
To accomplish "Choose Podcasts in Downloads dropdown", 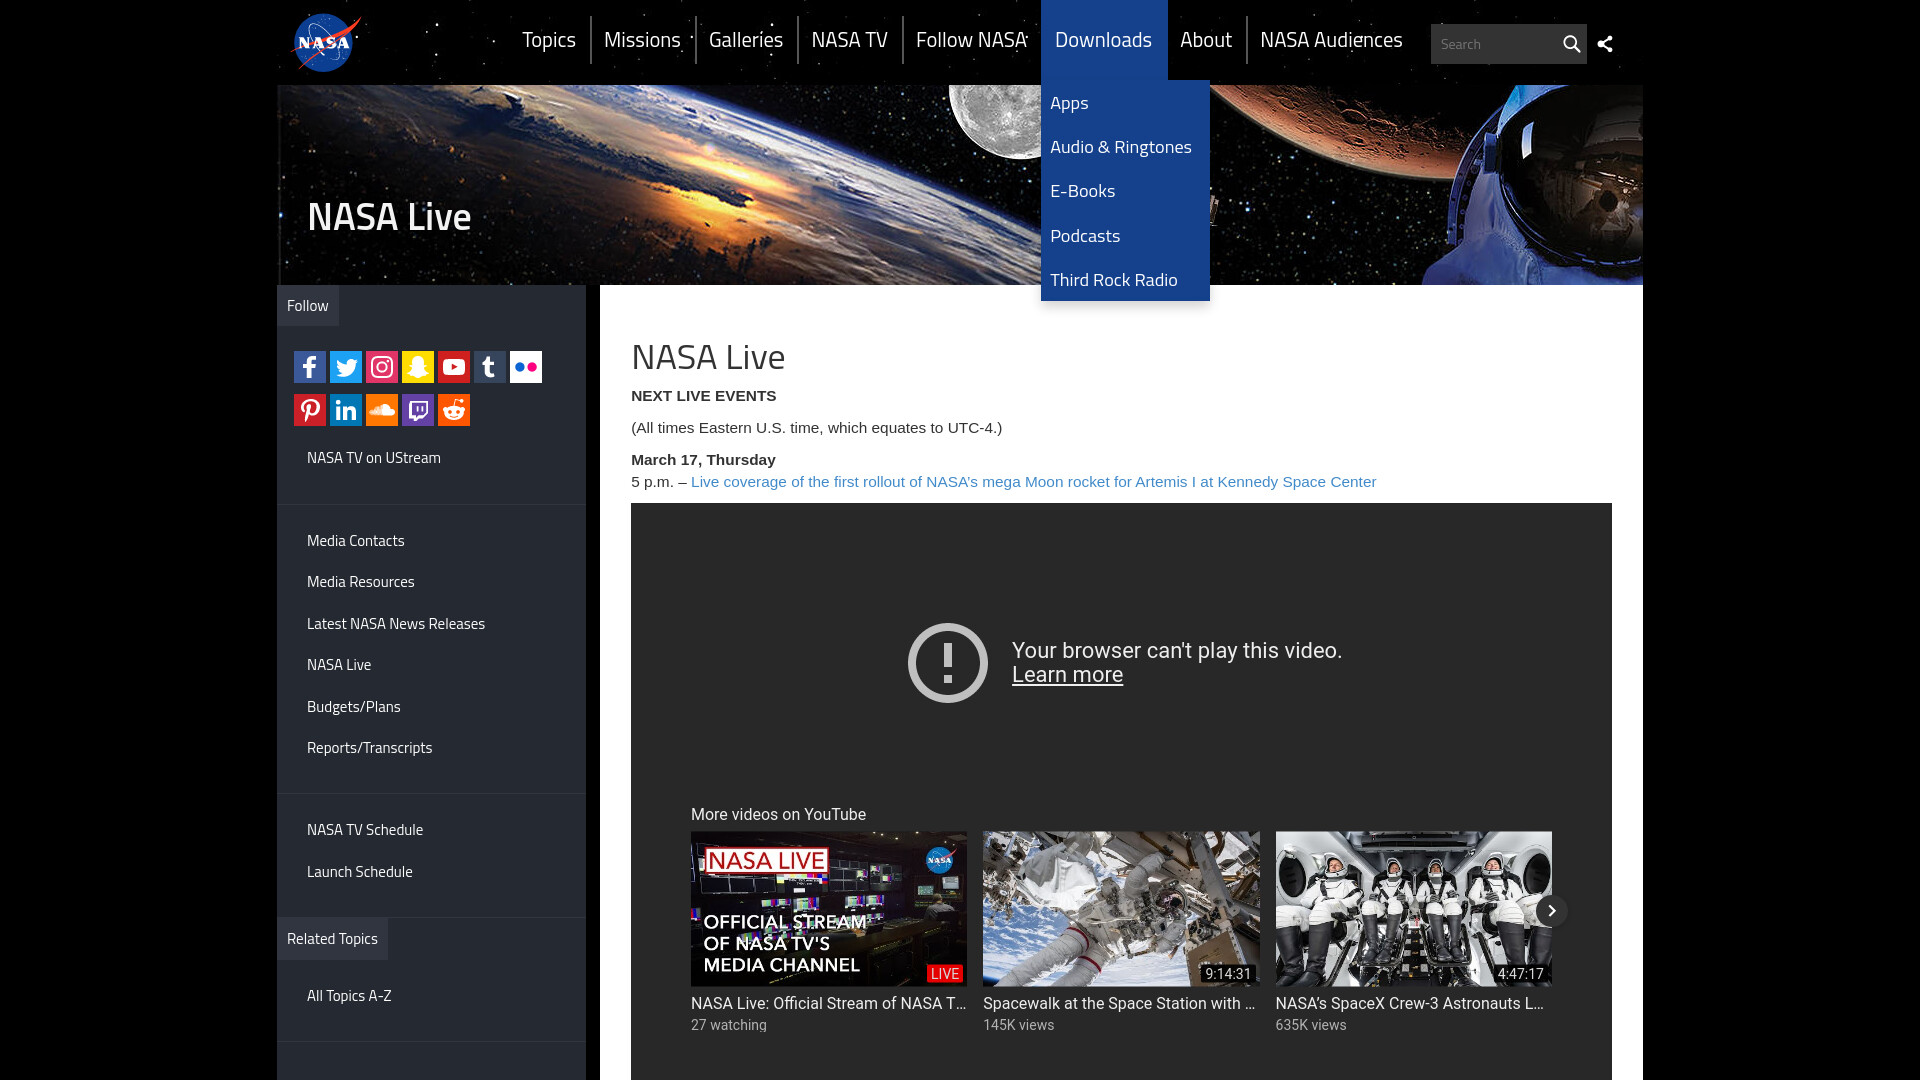I will [1125, 236].
